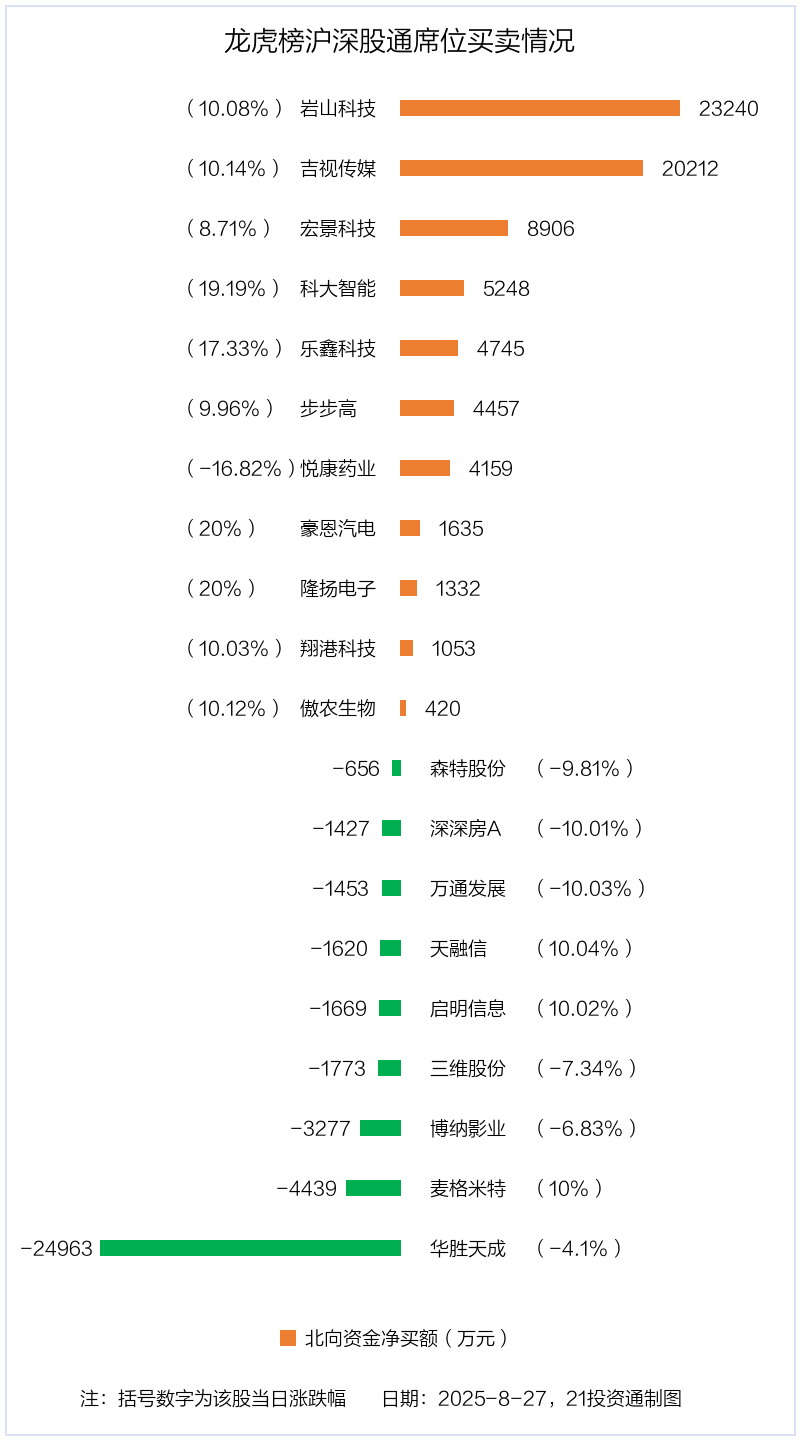The width and height of the screenshot is (800, 1440).
Task: Click the orange bar for 岩山科技
Action: tap(540, 108)
